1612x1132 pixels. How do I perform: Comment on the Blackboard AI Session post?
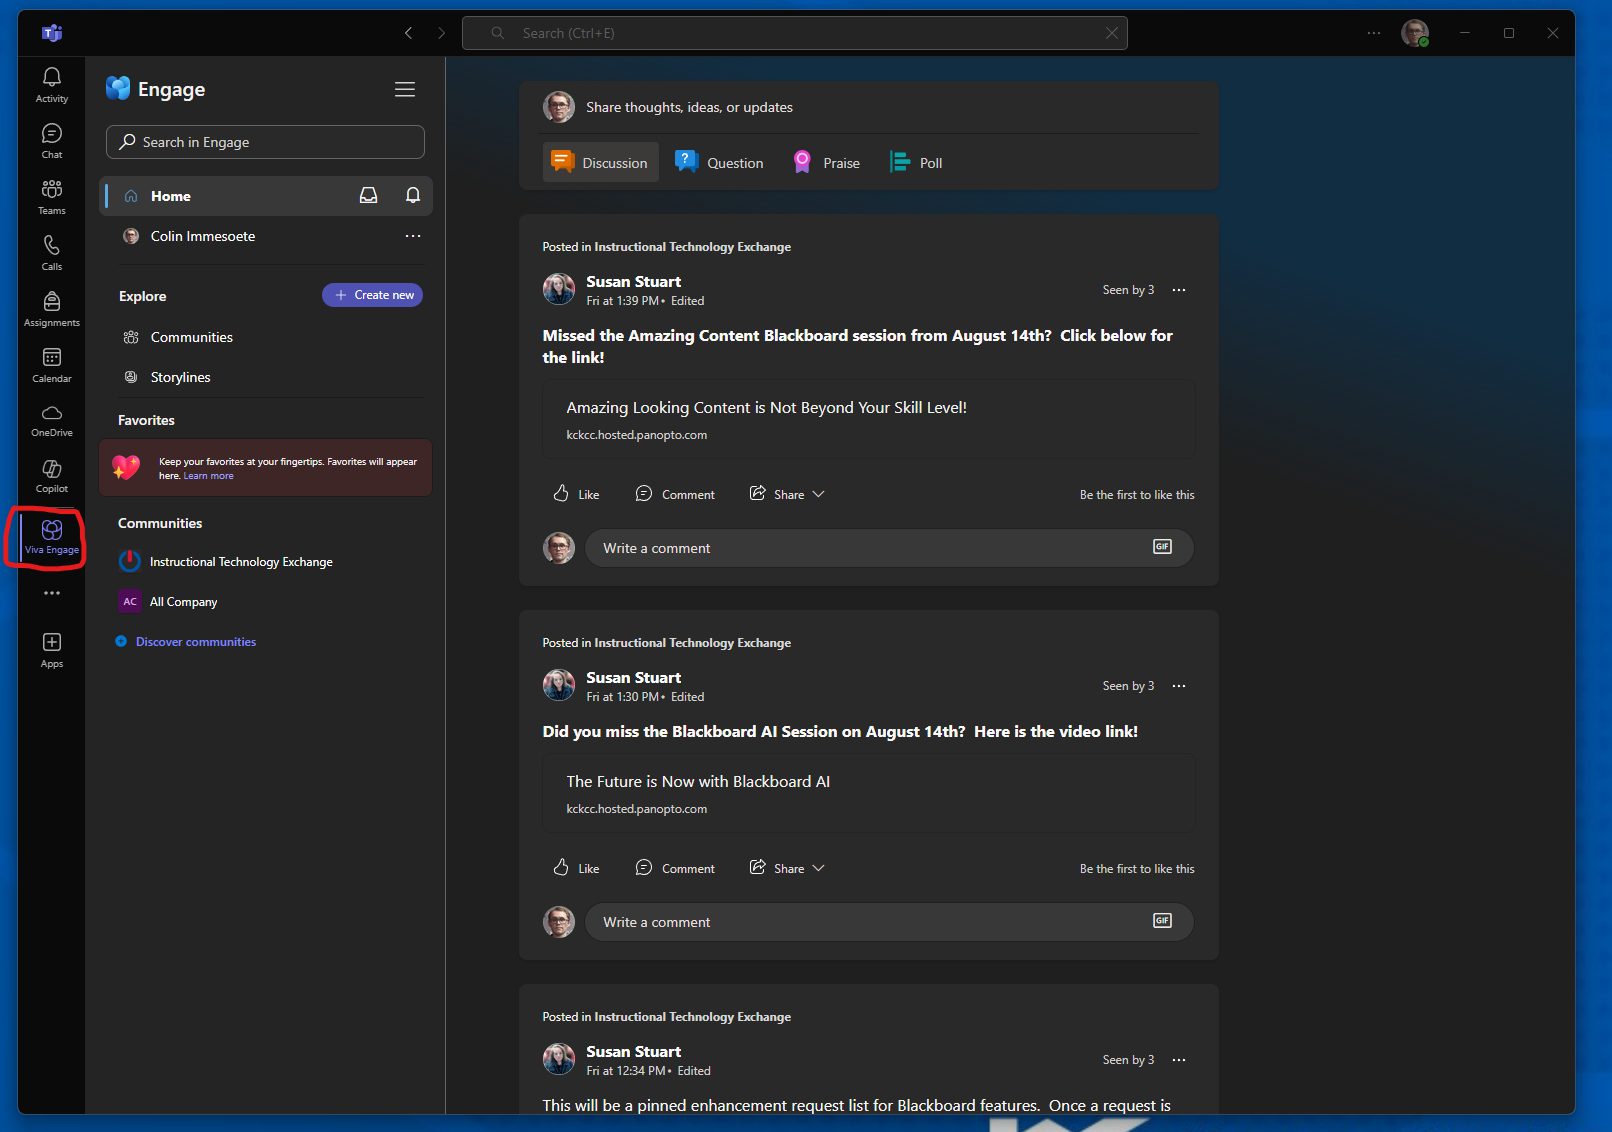(676, 868)
